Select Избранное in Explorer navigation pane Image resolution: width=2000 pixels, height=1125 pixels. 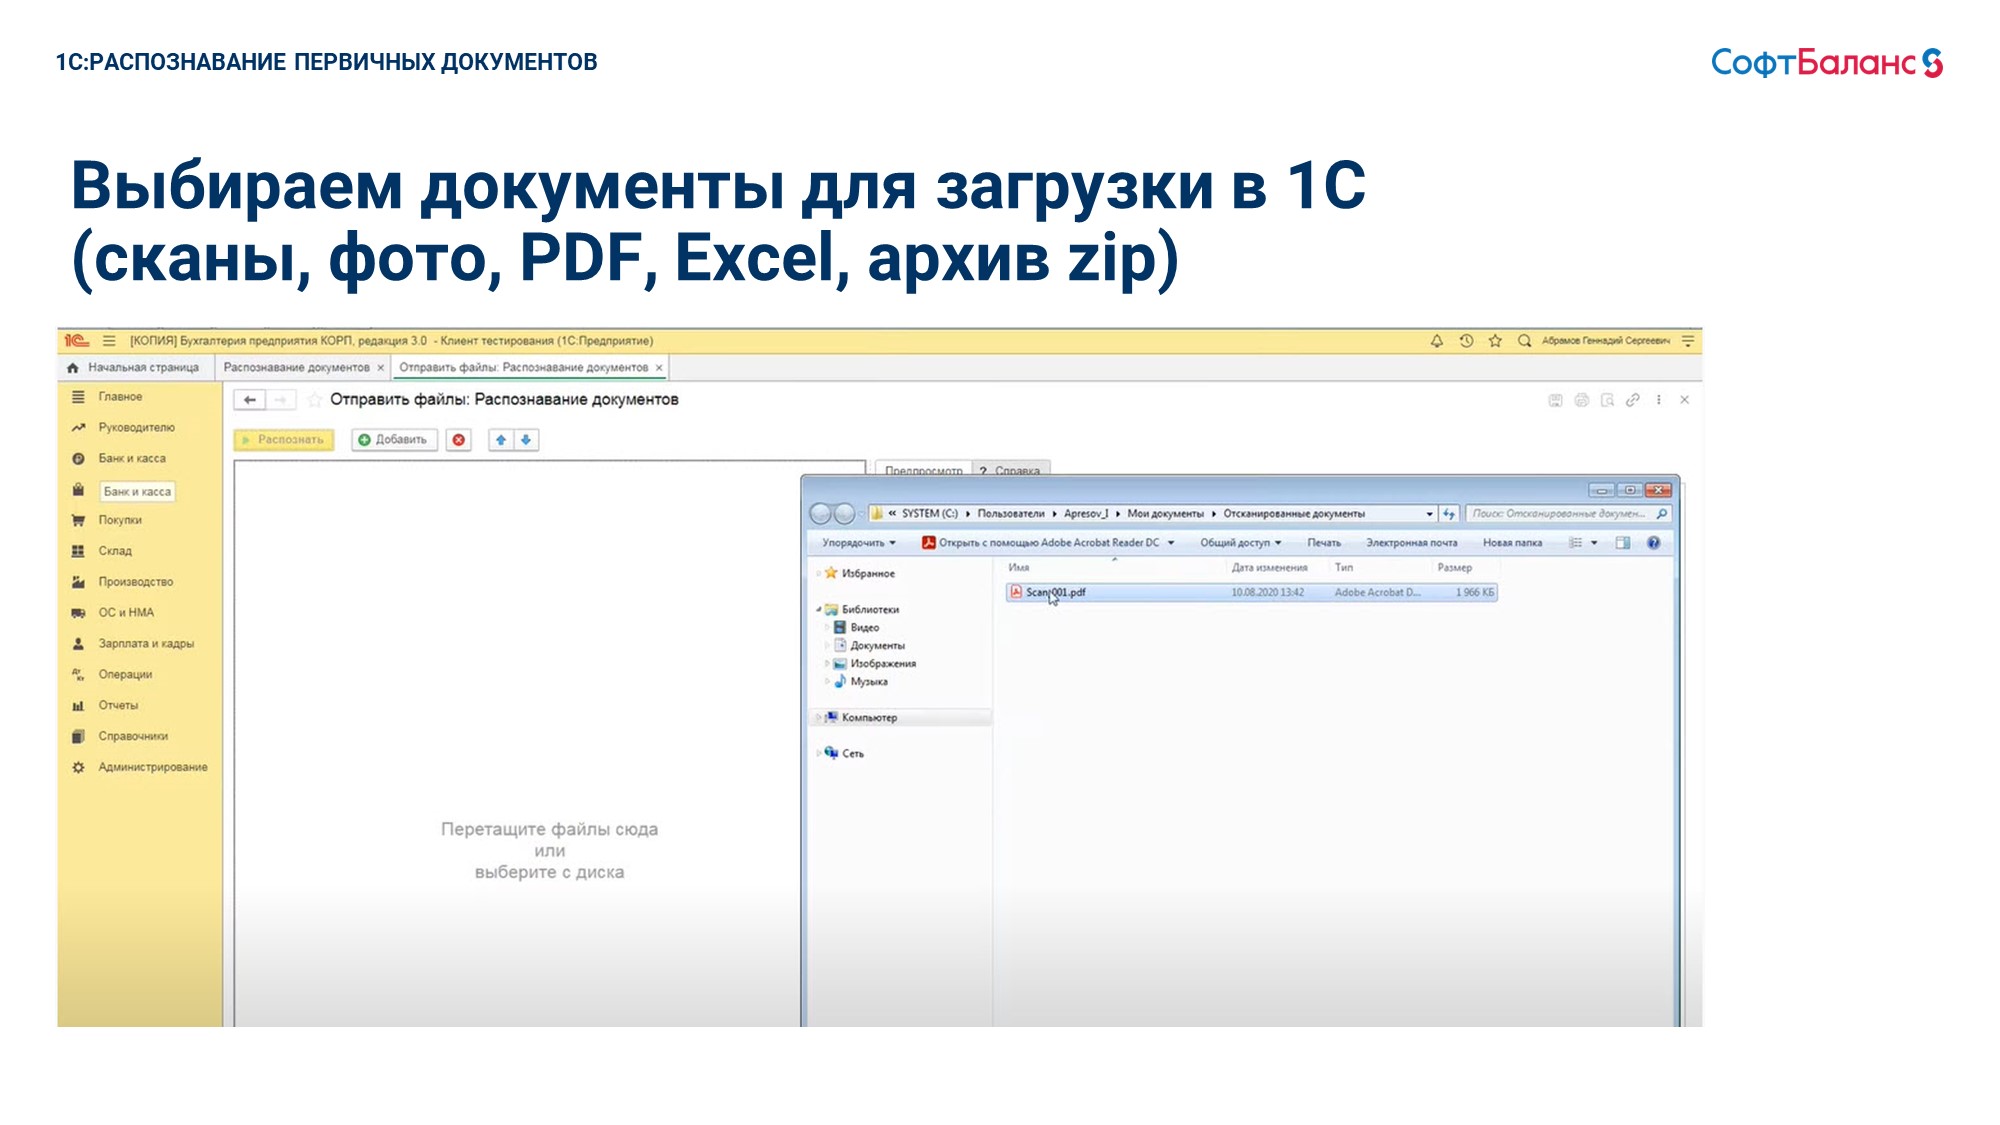(868, 574)
